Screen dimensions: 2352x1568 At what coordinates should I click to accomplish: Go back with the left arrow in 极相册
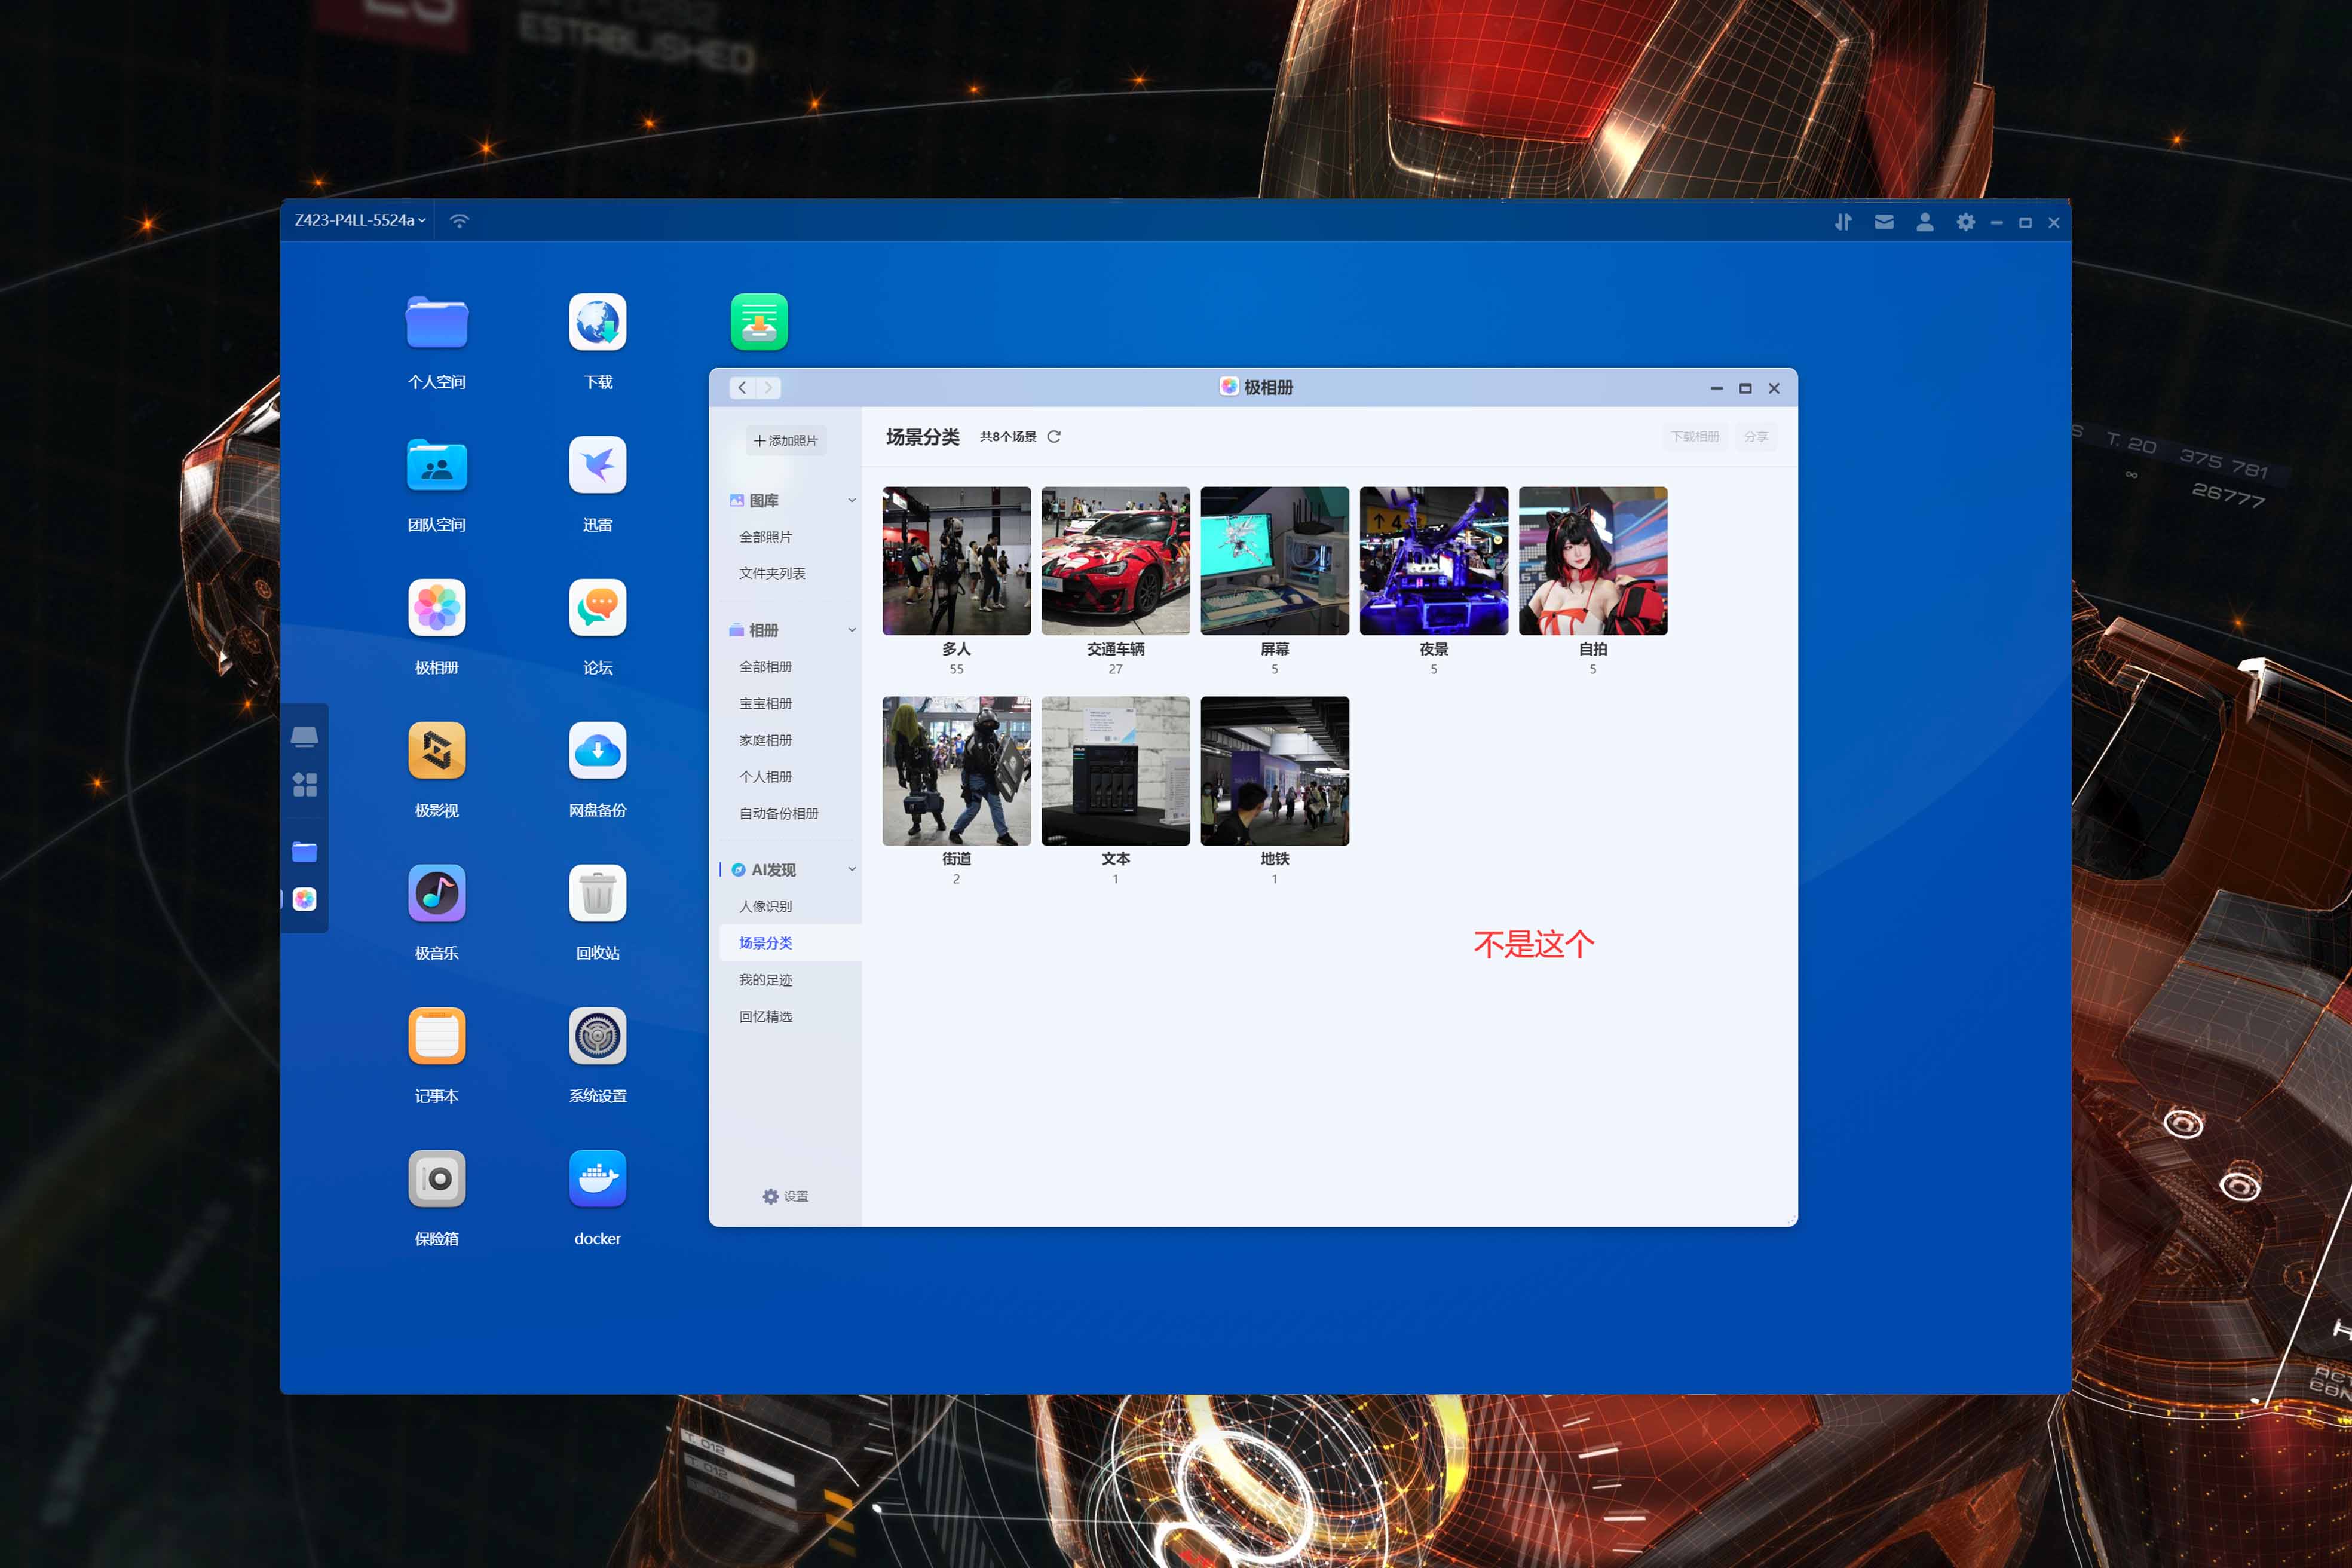pyautogui.click(x=742, y=388)
